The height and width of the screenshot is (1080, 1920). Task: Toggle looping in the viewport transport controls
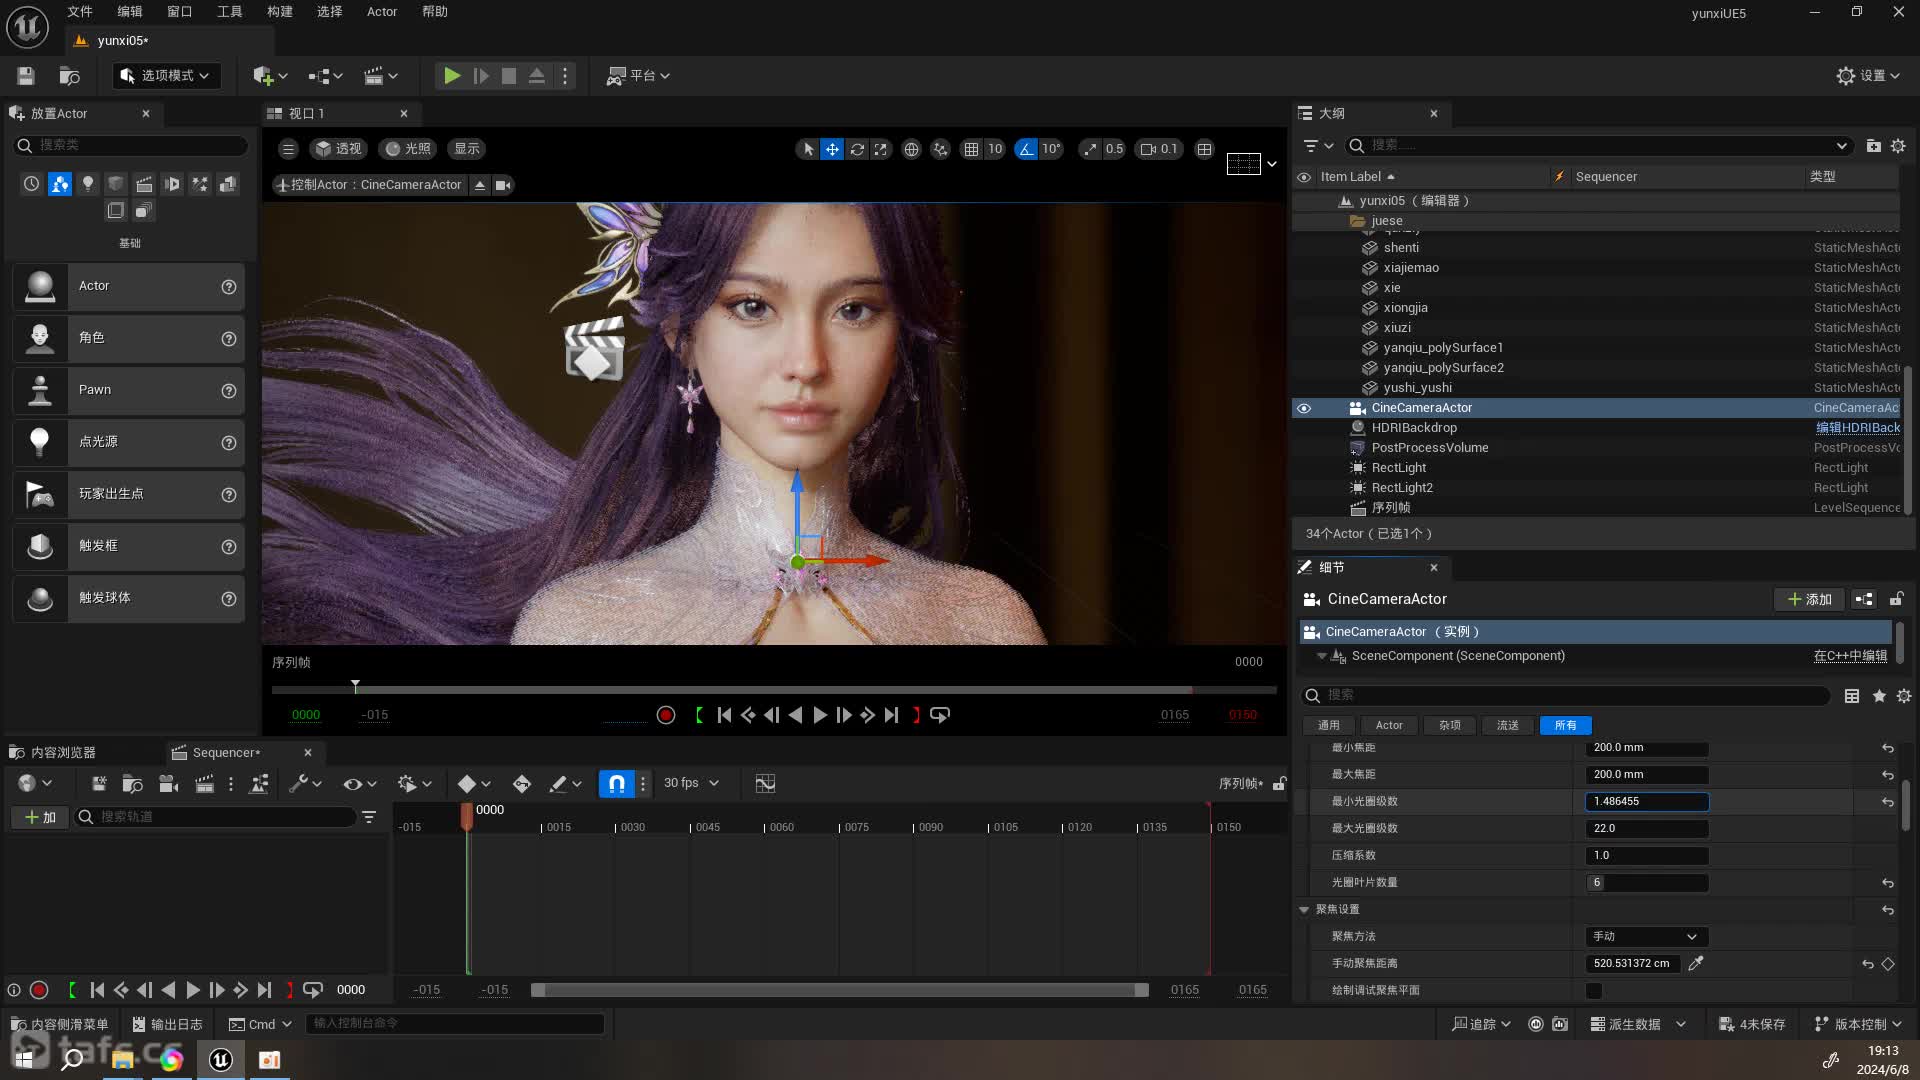pyautogui.click(x=940, y=715)
